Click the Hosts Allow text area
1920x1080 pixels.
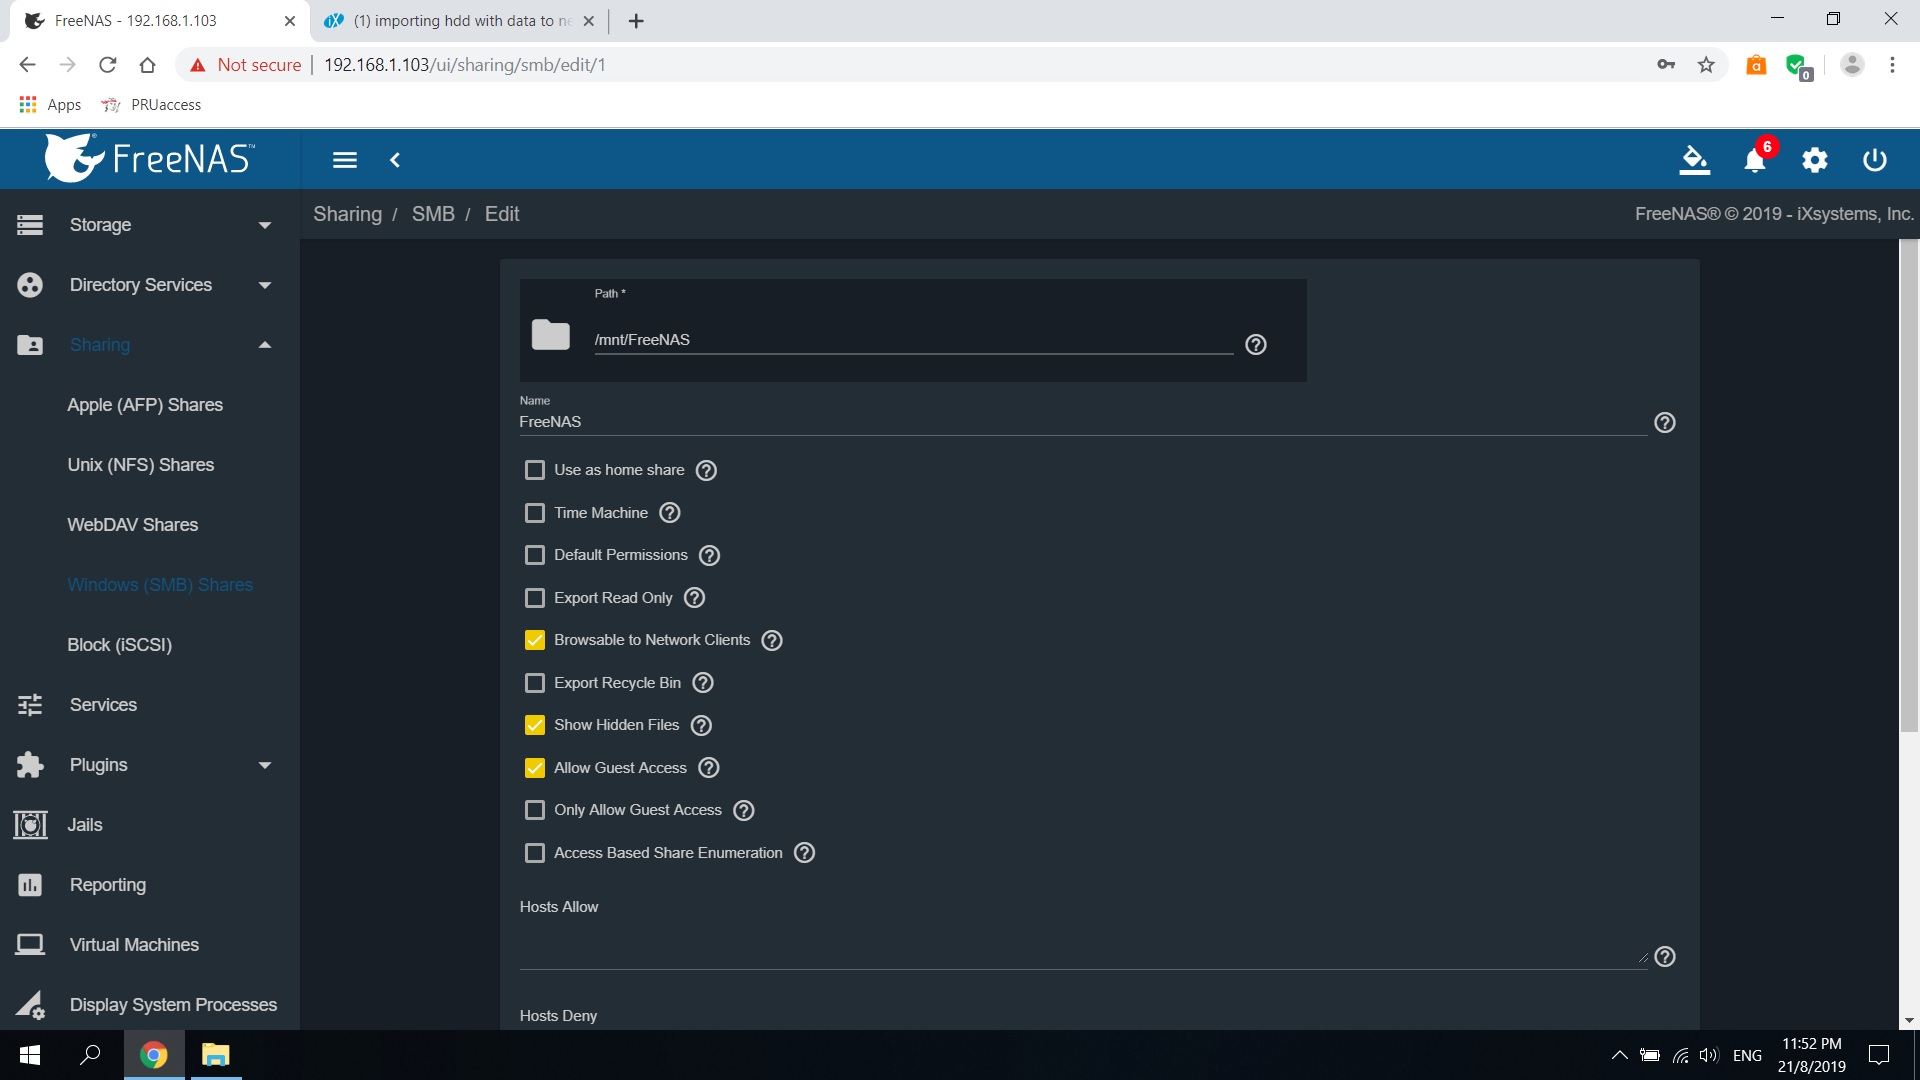(x=1082, y=946)
